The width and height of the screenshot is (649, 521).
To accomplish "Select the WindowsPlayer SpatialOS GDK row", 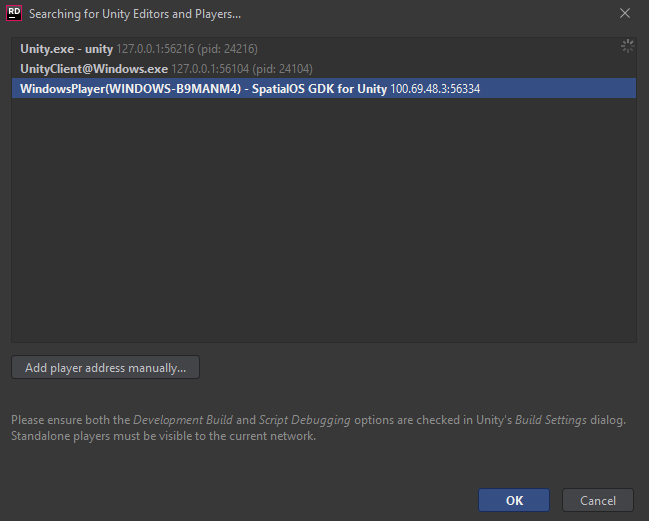I will [324, 89].
